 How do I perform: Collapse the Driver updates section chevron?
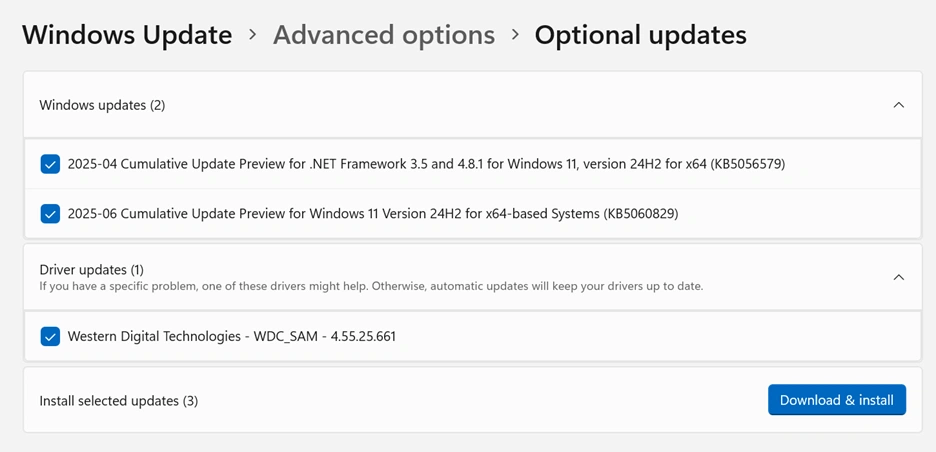pos(898,277)
